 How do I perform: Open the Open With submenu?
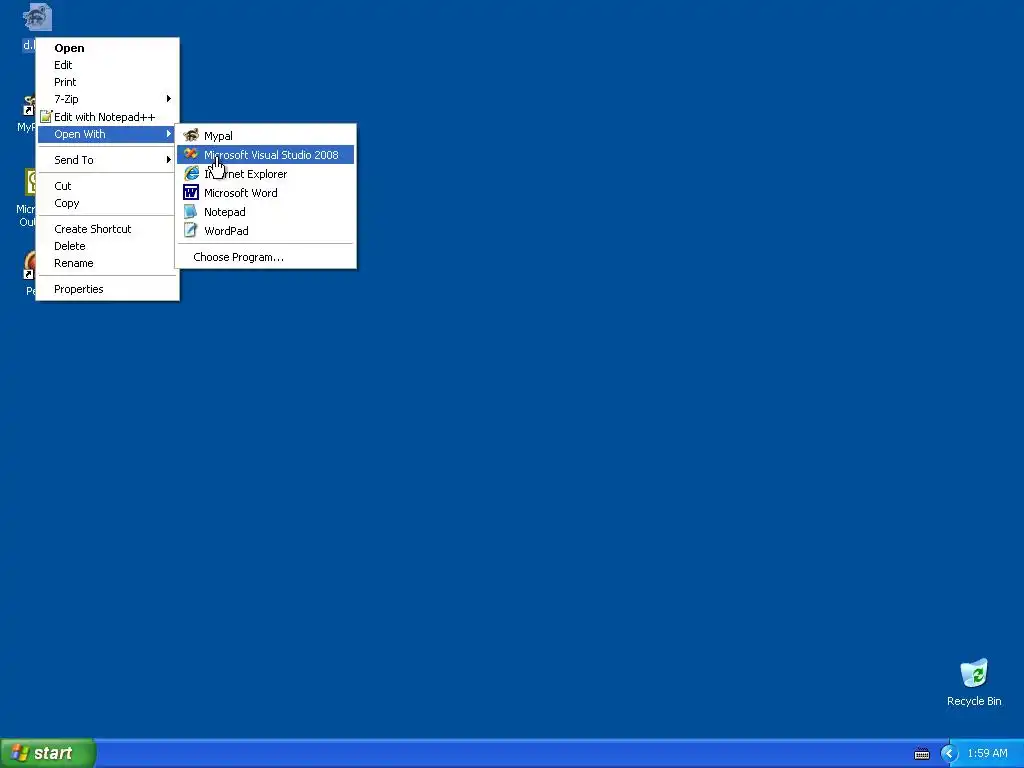(x=107, y=134)
